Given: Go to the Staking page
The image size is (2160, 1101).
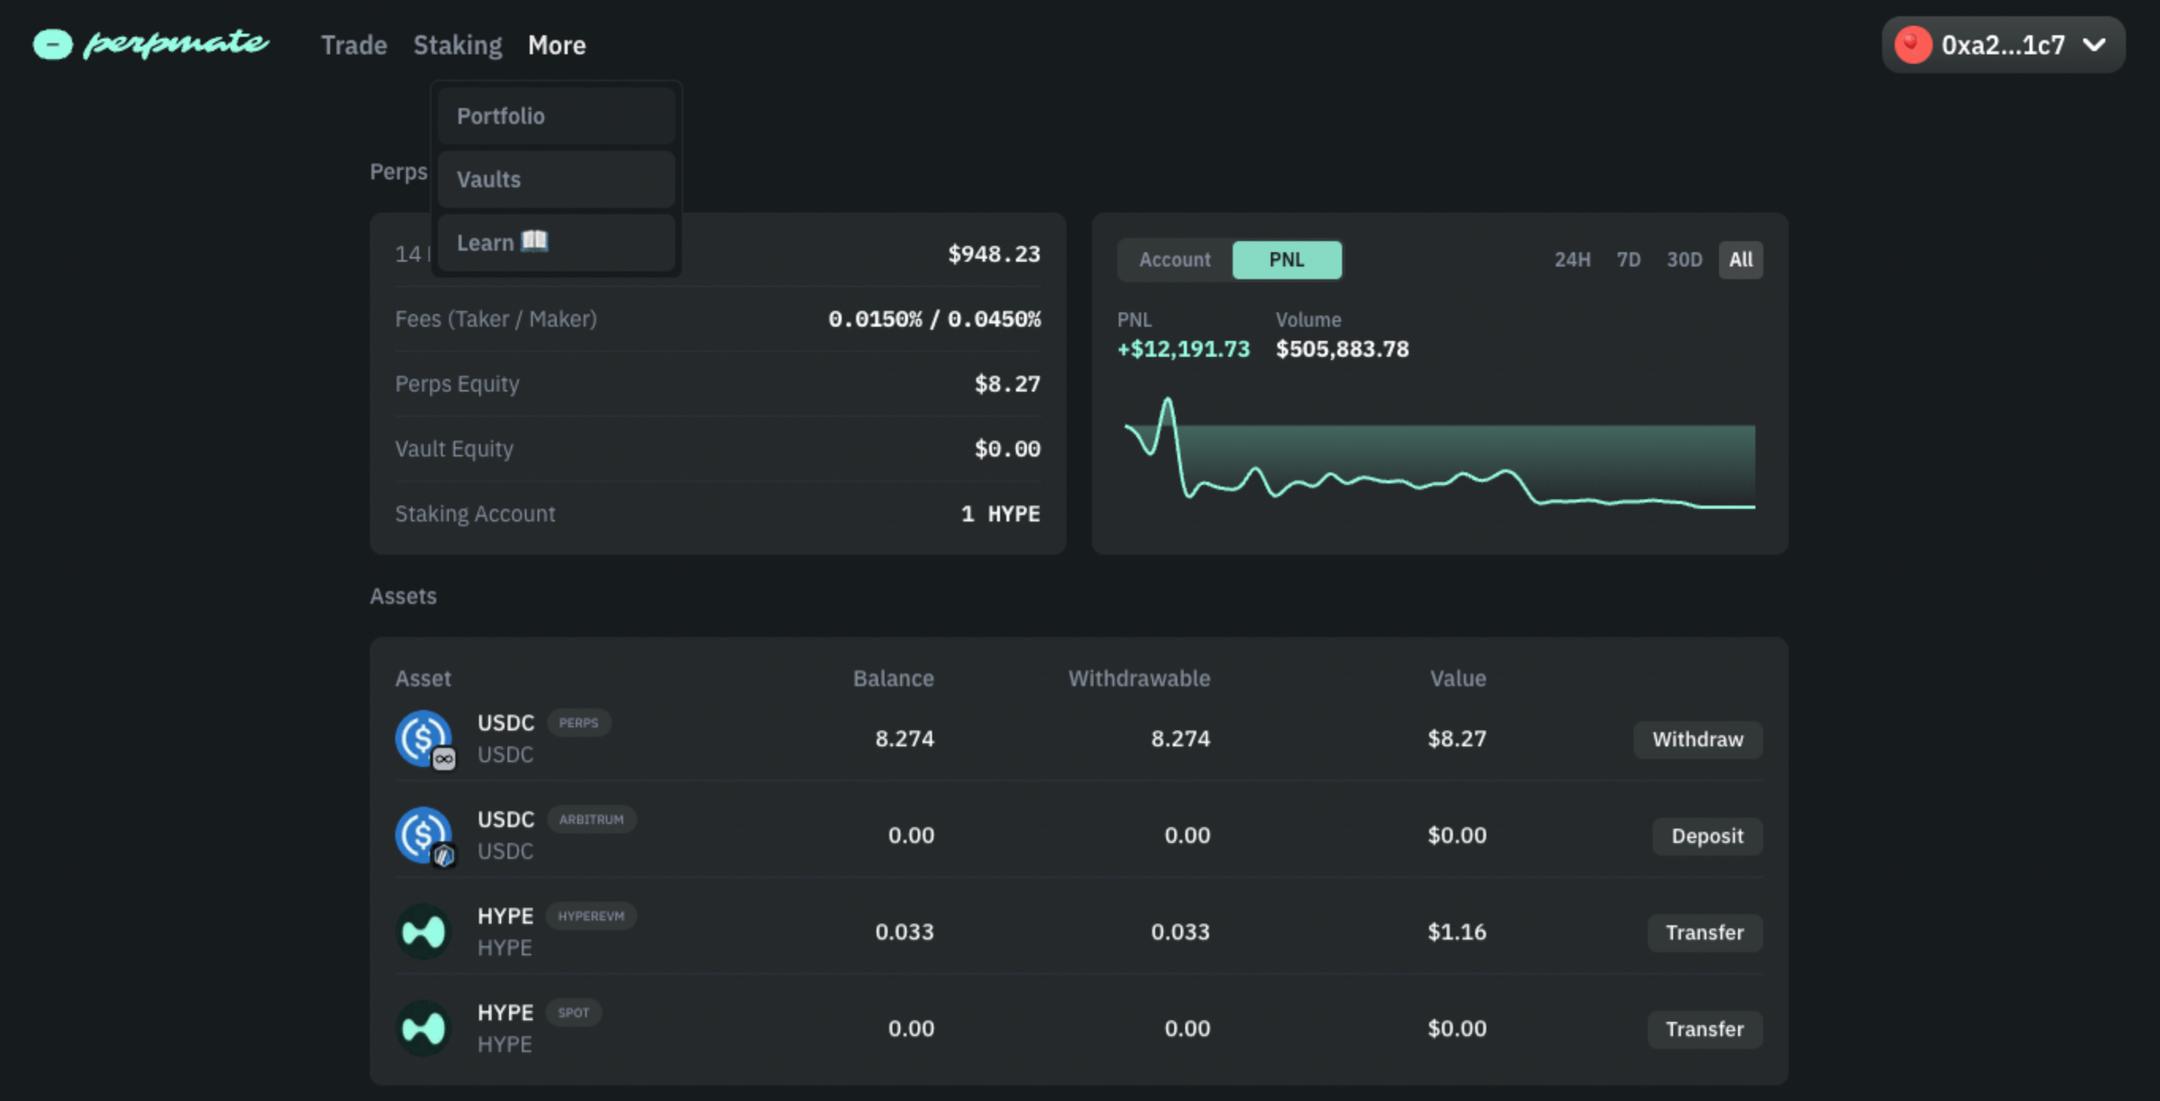Looking at the screenshot, I should coord(458,45).
